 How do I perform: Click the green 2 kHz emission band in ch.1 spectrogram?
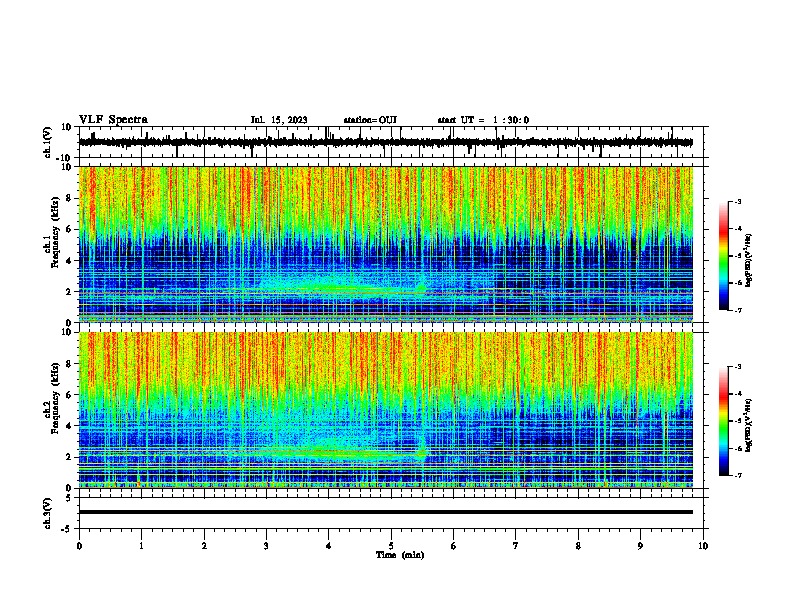[343, 289]
